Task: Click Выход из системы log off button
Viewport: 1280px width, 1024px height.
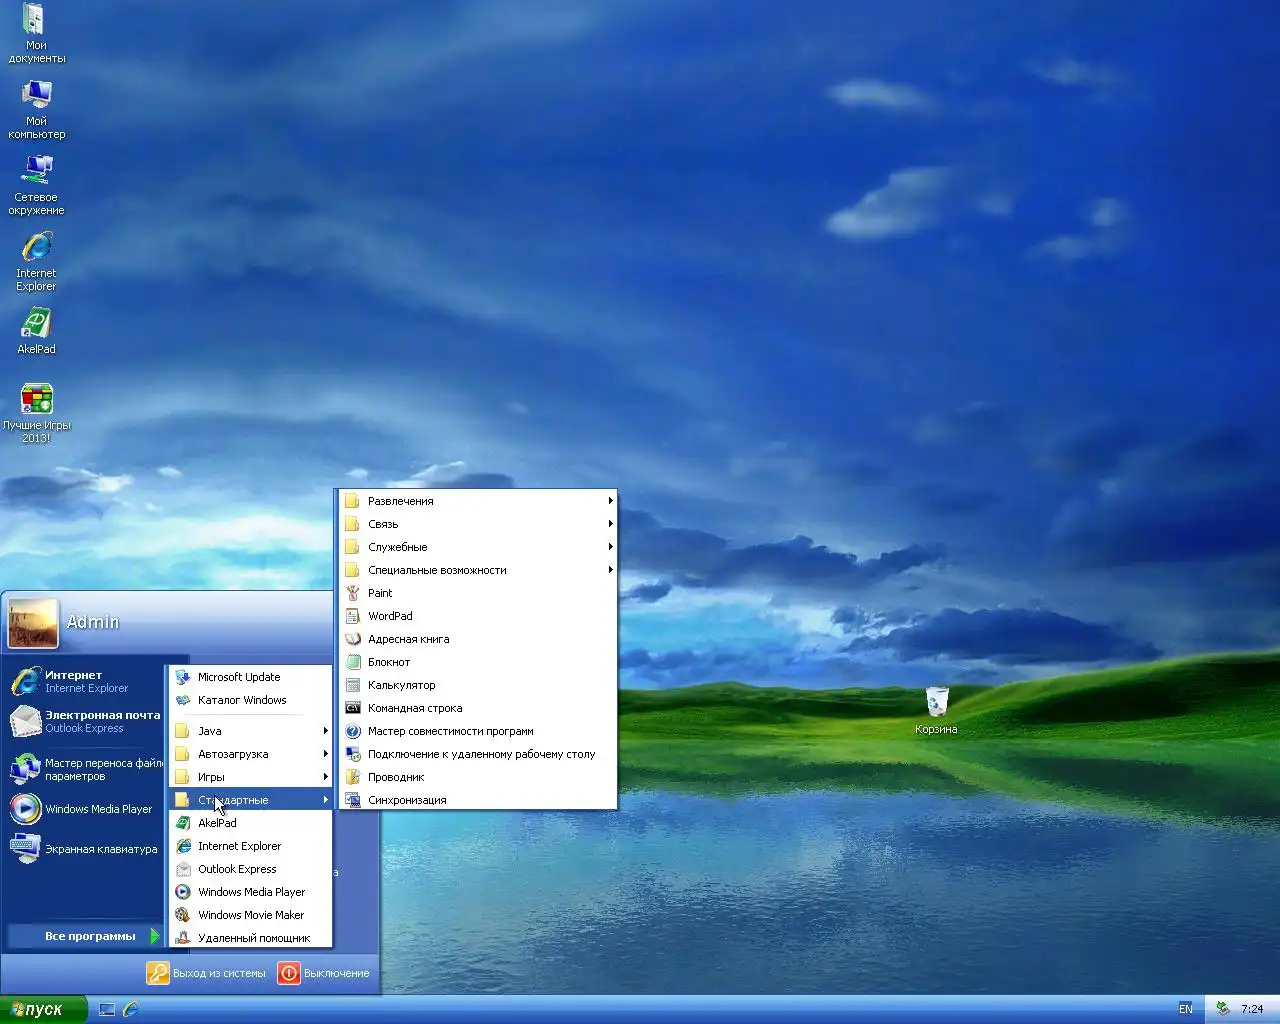Action: (x=207, y=973)
